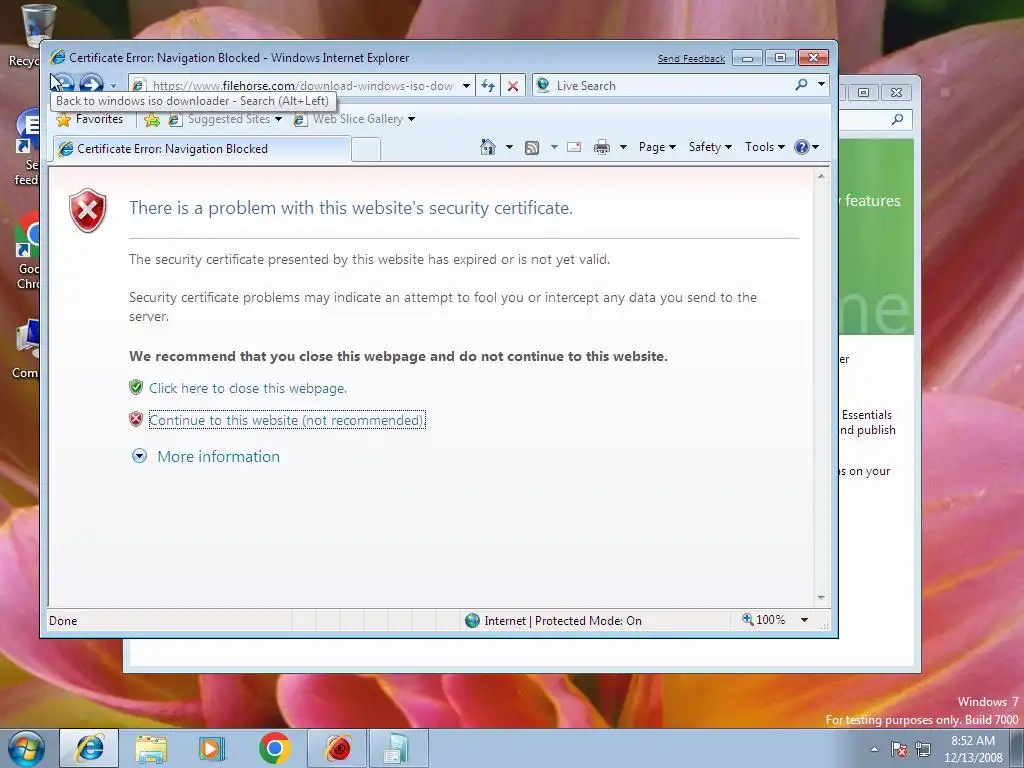Click the Add to Favorites Bar icon
Image resolution: width=1024 pixels, height=768 pixels.
coord(152,120)
